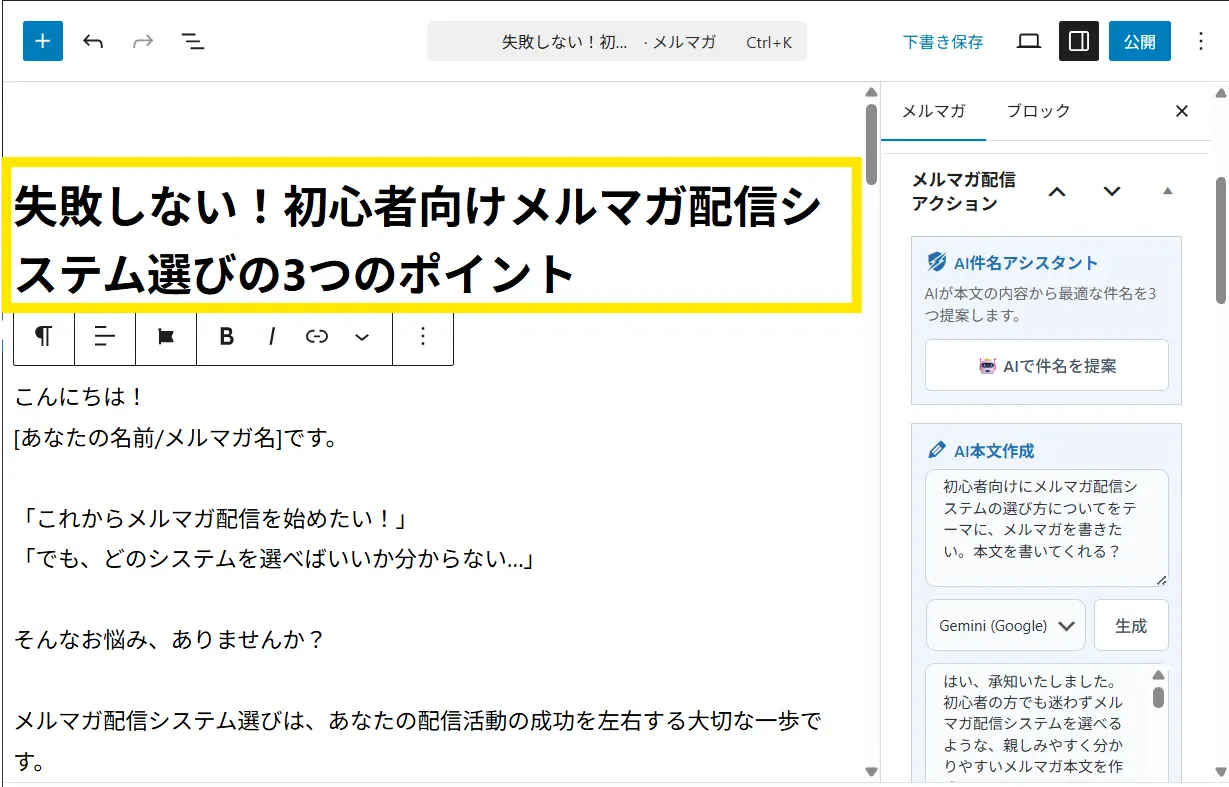Open the text alignment options
Screen dimensions: 1229x787
(105, 337)
